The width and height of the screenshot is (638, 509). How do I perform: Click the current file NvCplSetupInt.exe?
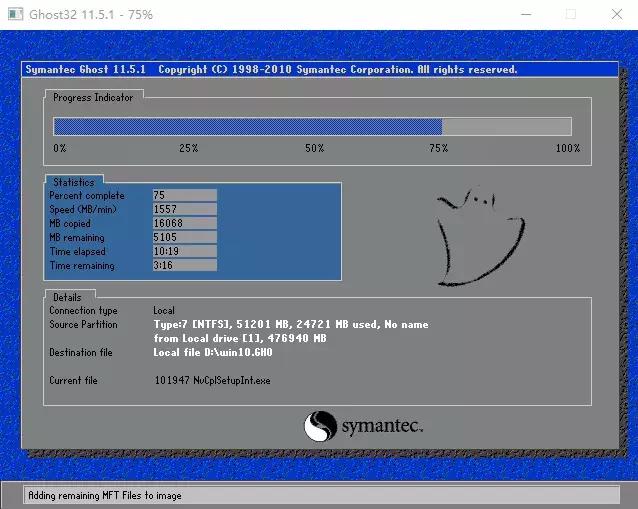point(232,380)
